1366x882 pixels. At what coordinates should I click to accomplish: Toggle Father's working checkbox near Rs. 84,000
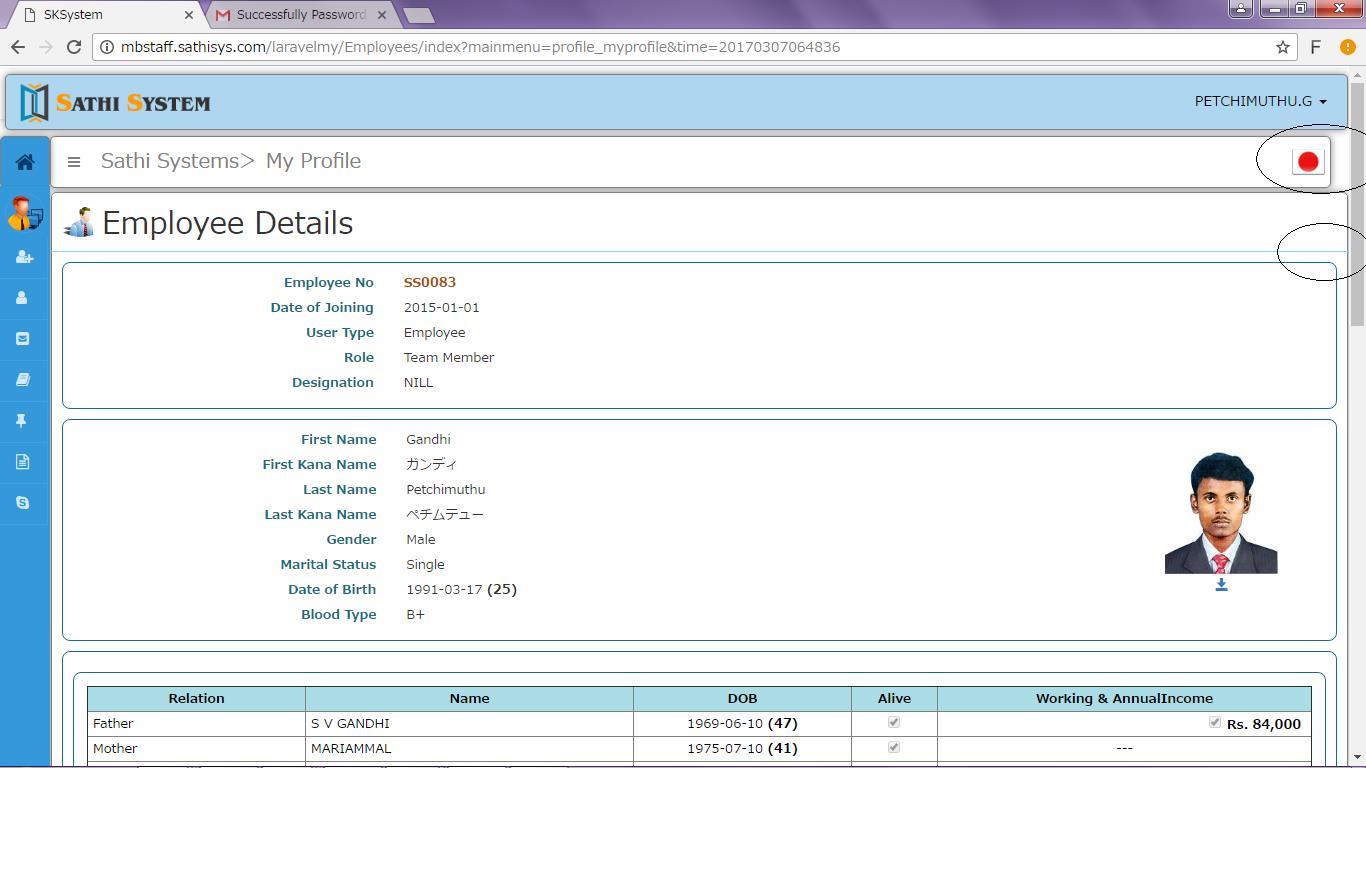pyautogui.click(x=1214, y=722)
